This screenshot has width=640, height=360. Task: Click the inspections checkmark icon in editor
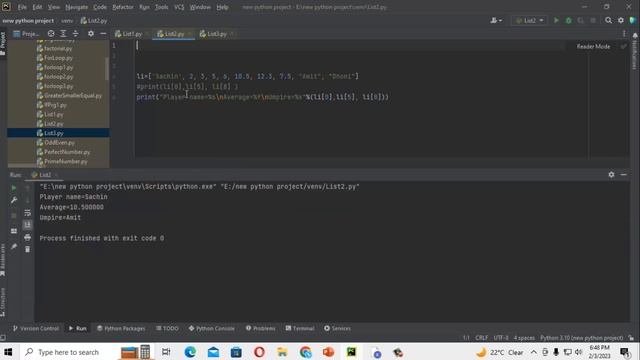click(623, 47)
